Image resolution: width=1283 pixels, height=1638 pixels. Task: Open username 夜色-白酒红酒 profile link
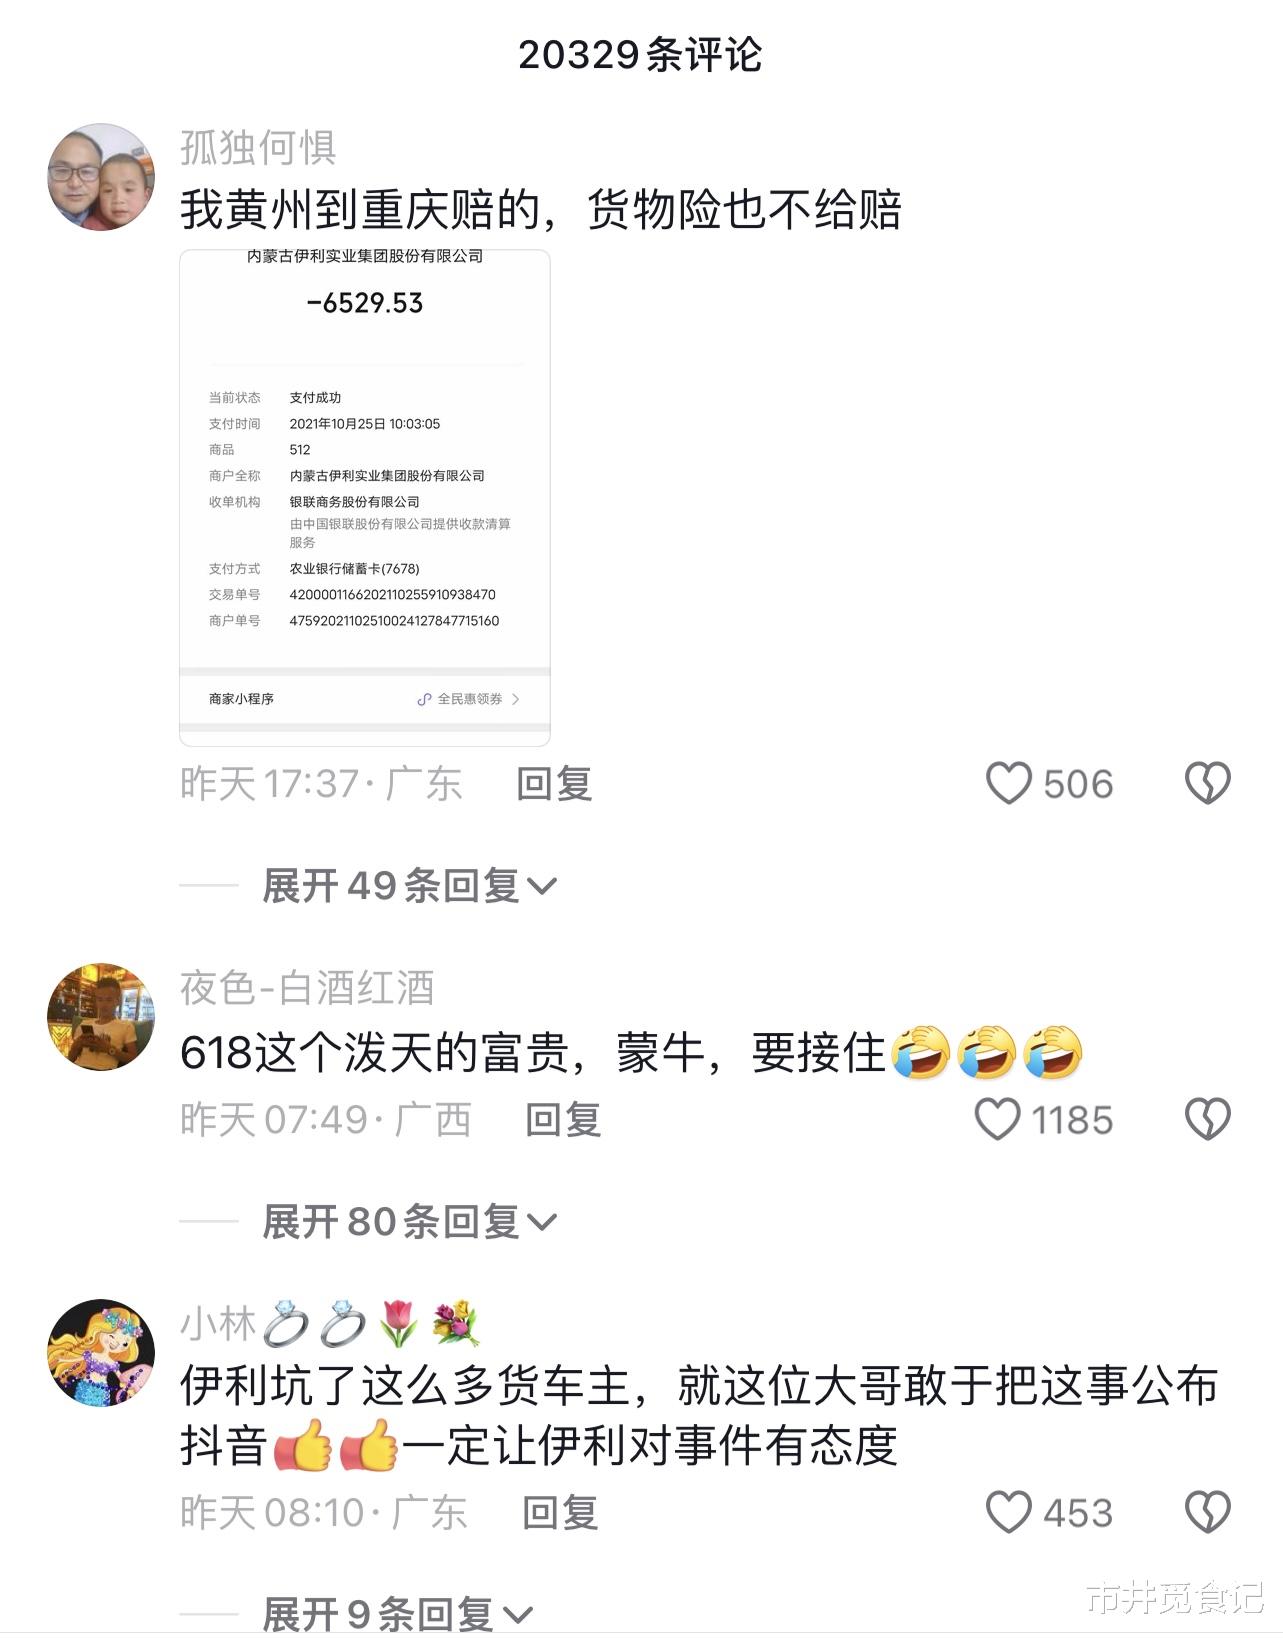307,988
